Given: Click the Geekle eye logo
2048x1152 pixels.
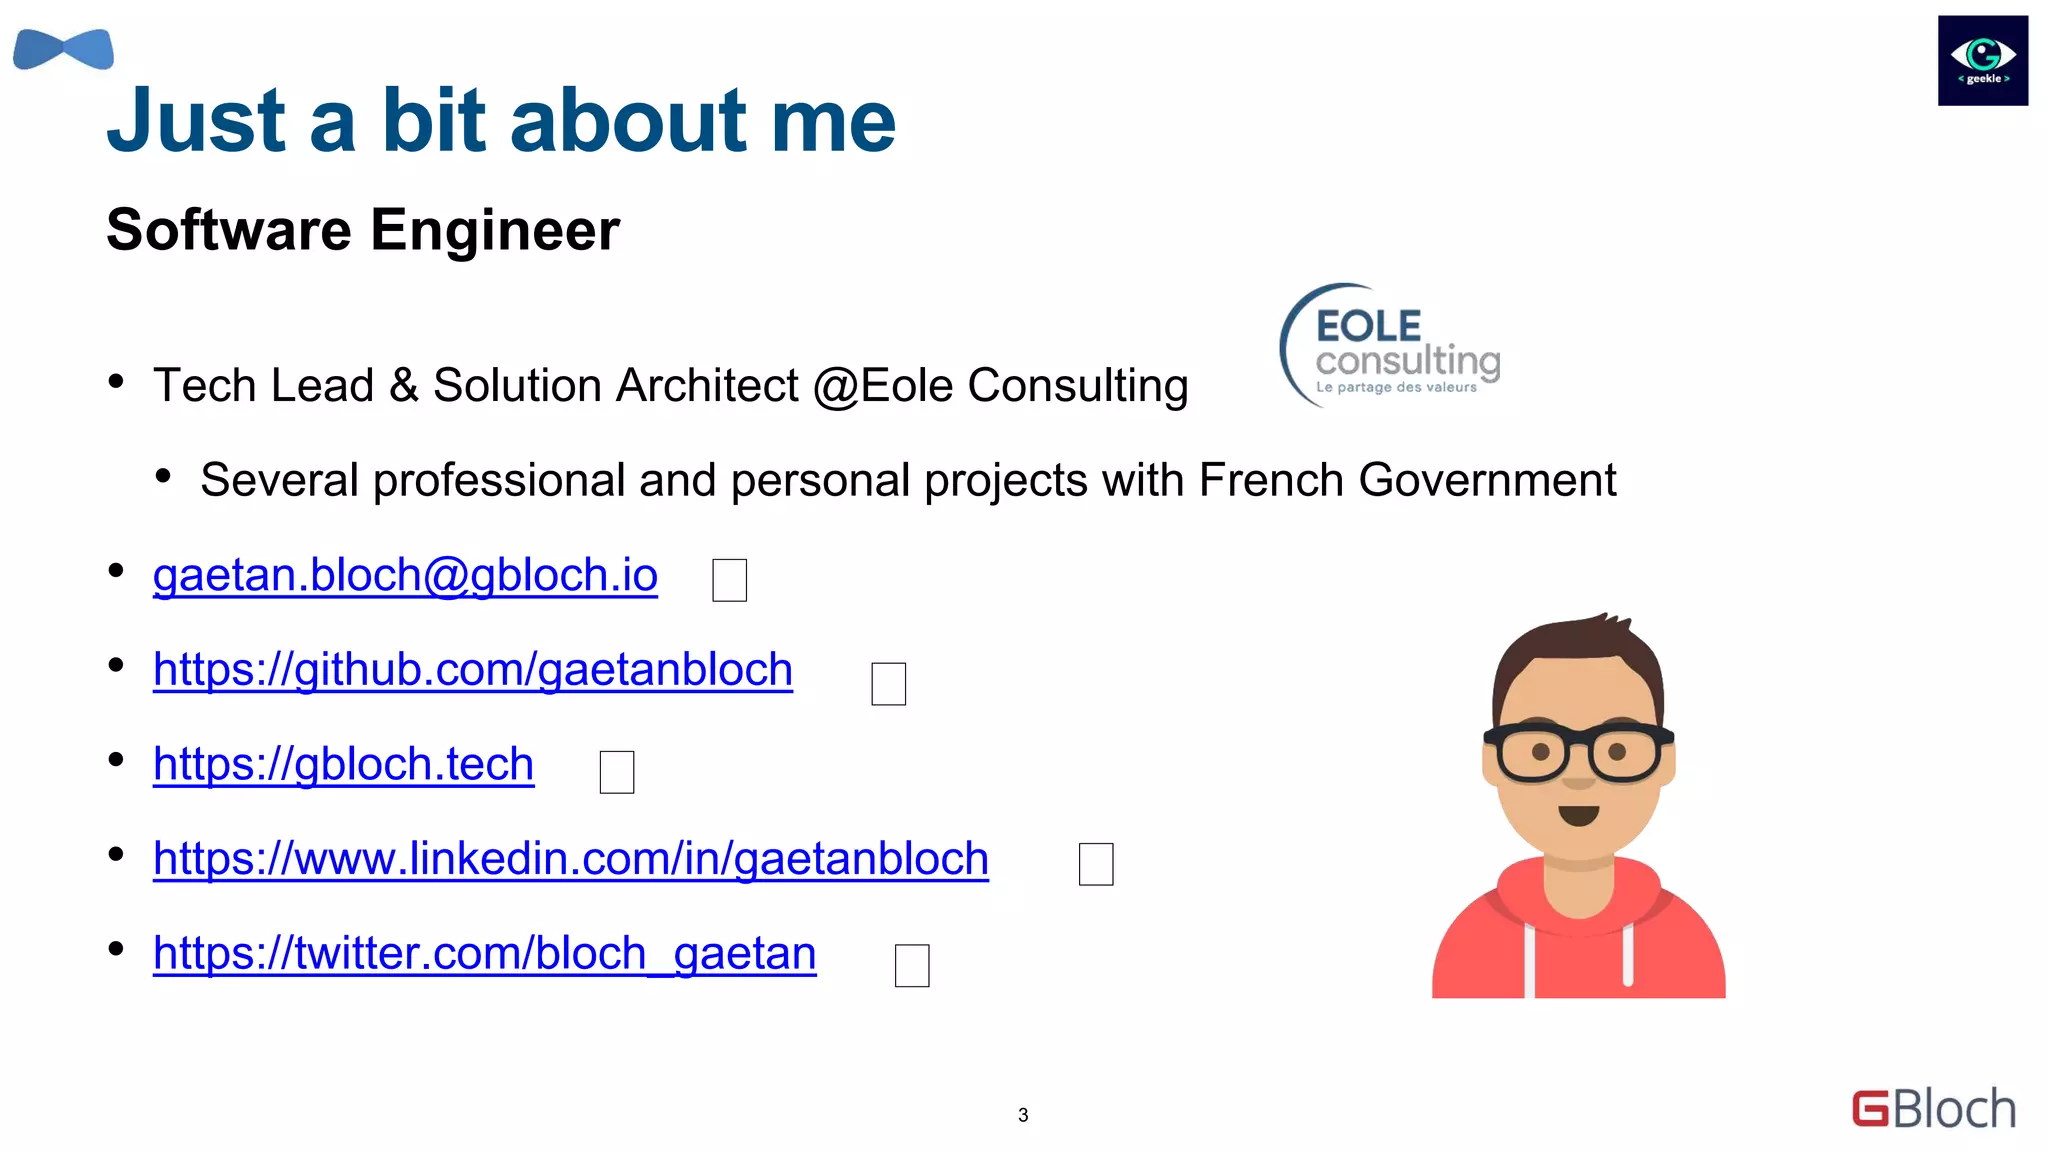Looking at the screenshot, I should [x=1982, y=60].
